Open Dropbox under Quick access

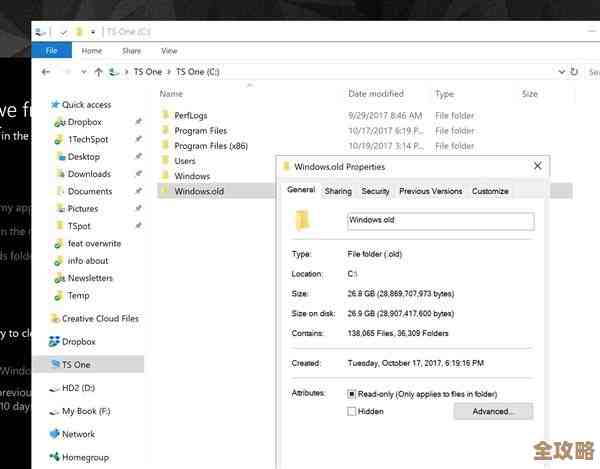click(x=84, y=122)
